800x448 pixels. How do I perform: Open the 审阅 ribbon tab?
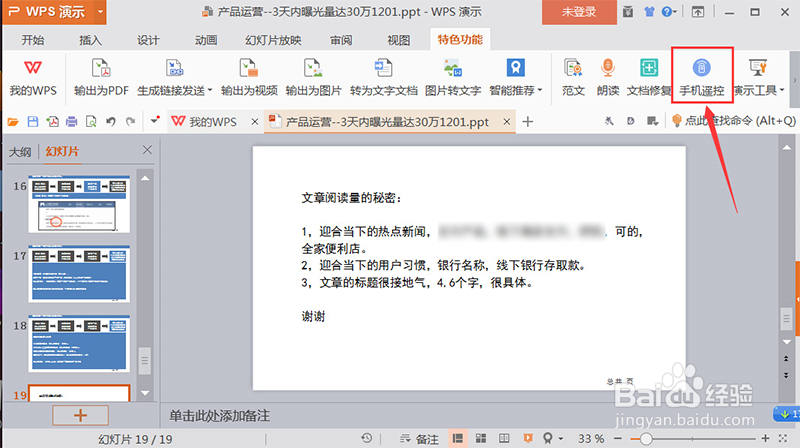341,40
